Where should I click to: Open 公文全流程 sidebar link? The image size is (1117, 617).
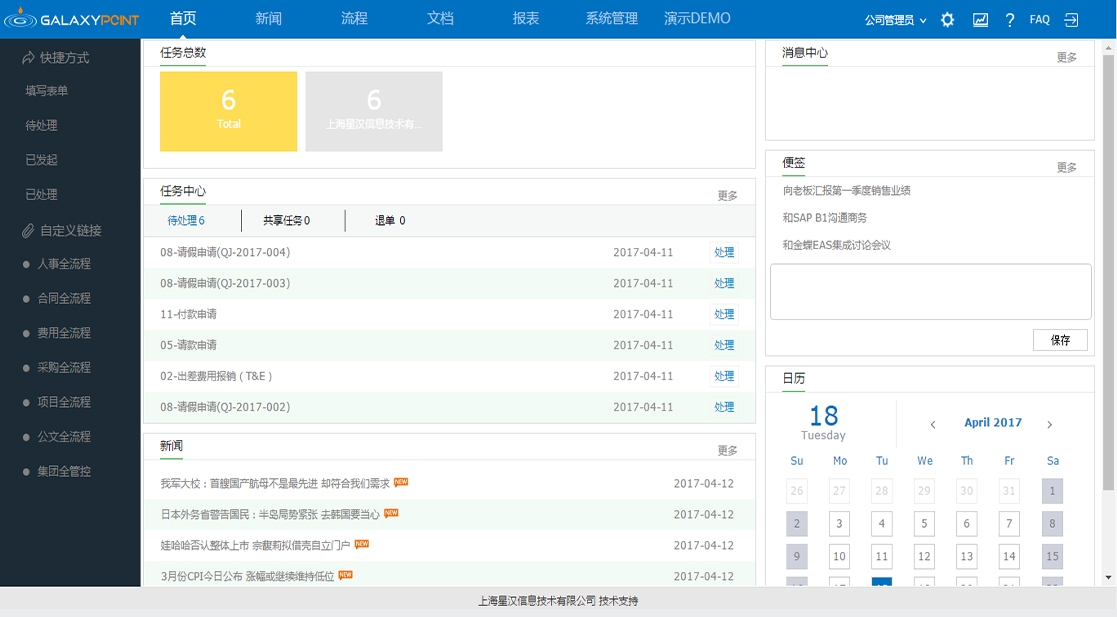64,437
